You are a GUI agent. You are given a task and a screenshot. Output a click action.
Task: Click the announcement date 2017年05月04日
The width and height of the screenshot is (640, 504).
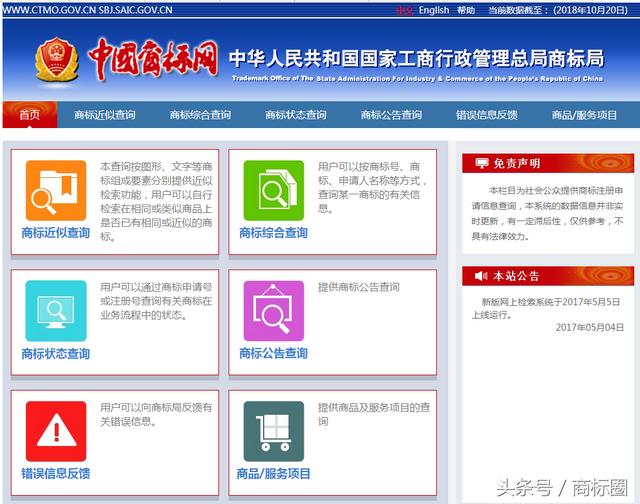point(590,327)
